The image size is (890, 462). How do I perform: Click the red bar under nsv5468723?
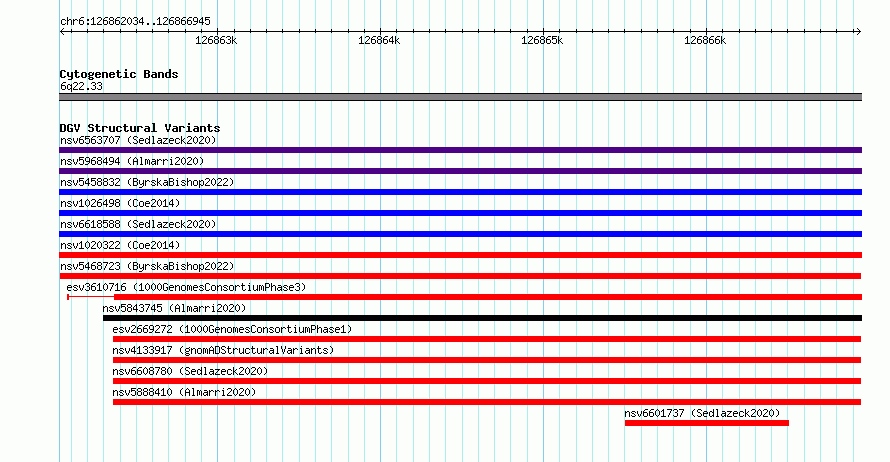tap(460, 276)
